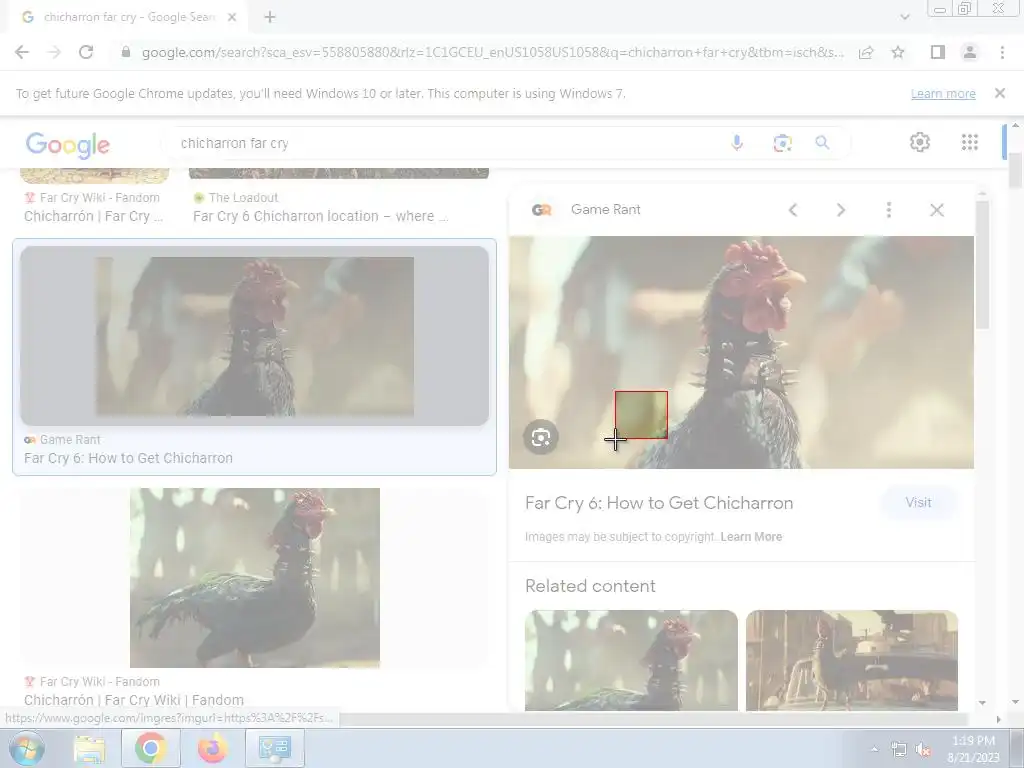The height and width of the screenshot is (768, 1024).
Task: Show previous image in preview panel
Action: click(x=793, y=210)
